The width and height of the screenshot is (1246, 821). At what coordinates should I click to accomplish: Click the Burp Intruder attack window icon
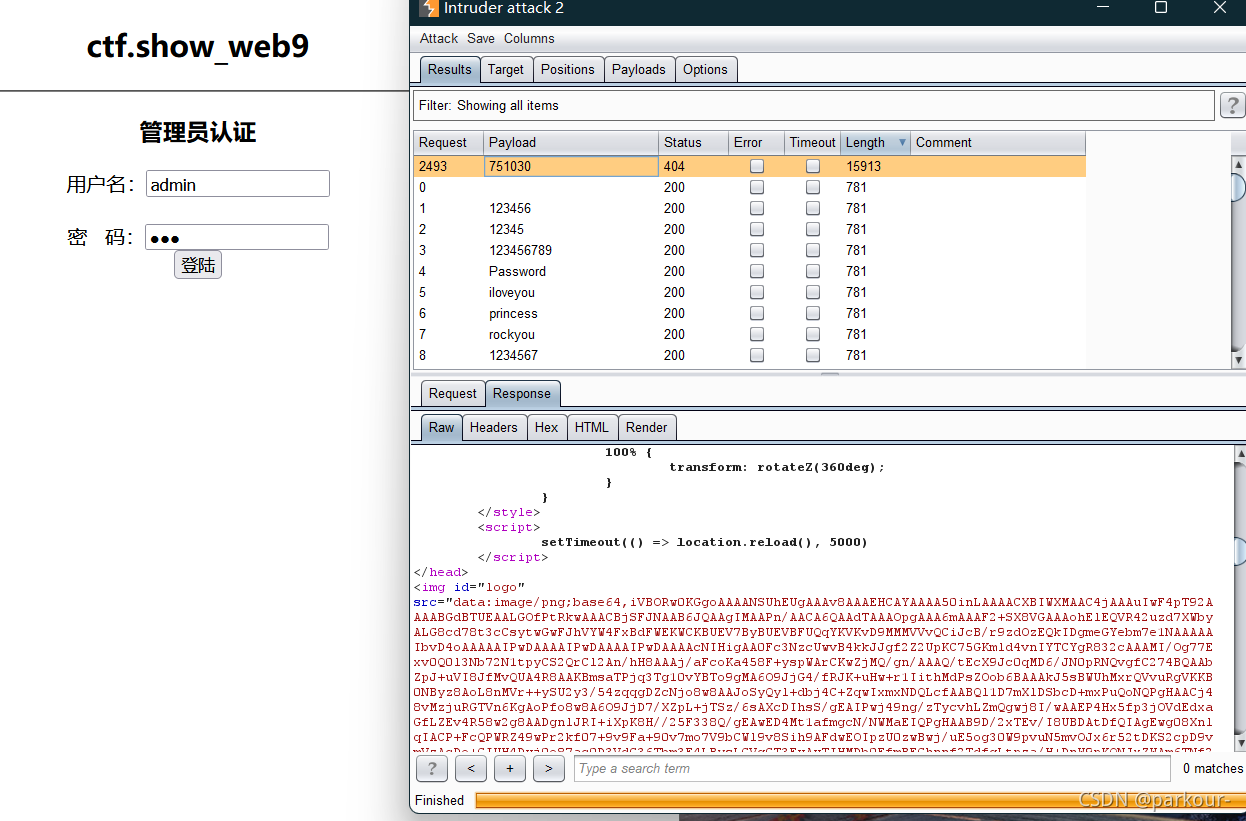coord(429,8)
